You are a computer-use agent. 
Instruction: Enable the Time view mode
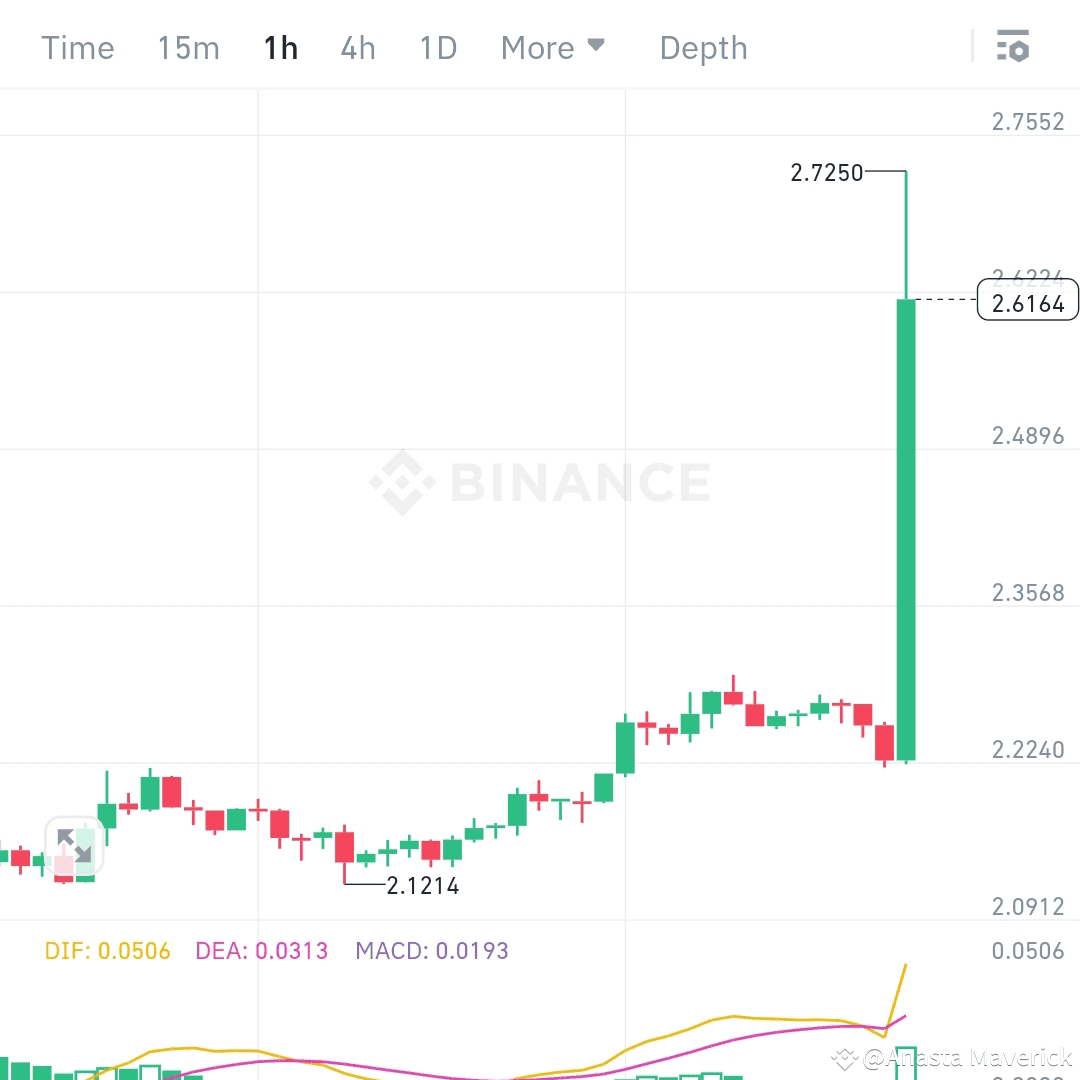tap(77, 47)
